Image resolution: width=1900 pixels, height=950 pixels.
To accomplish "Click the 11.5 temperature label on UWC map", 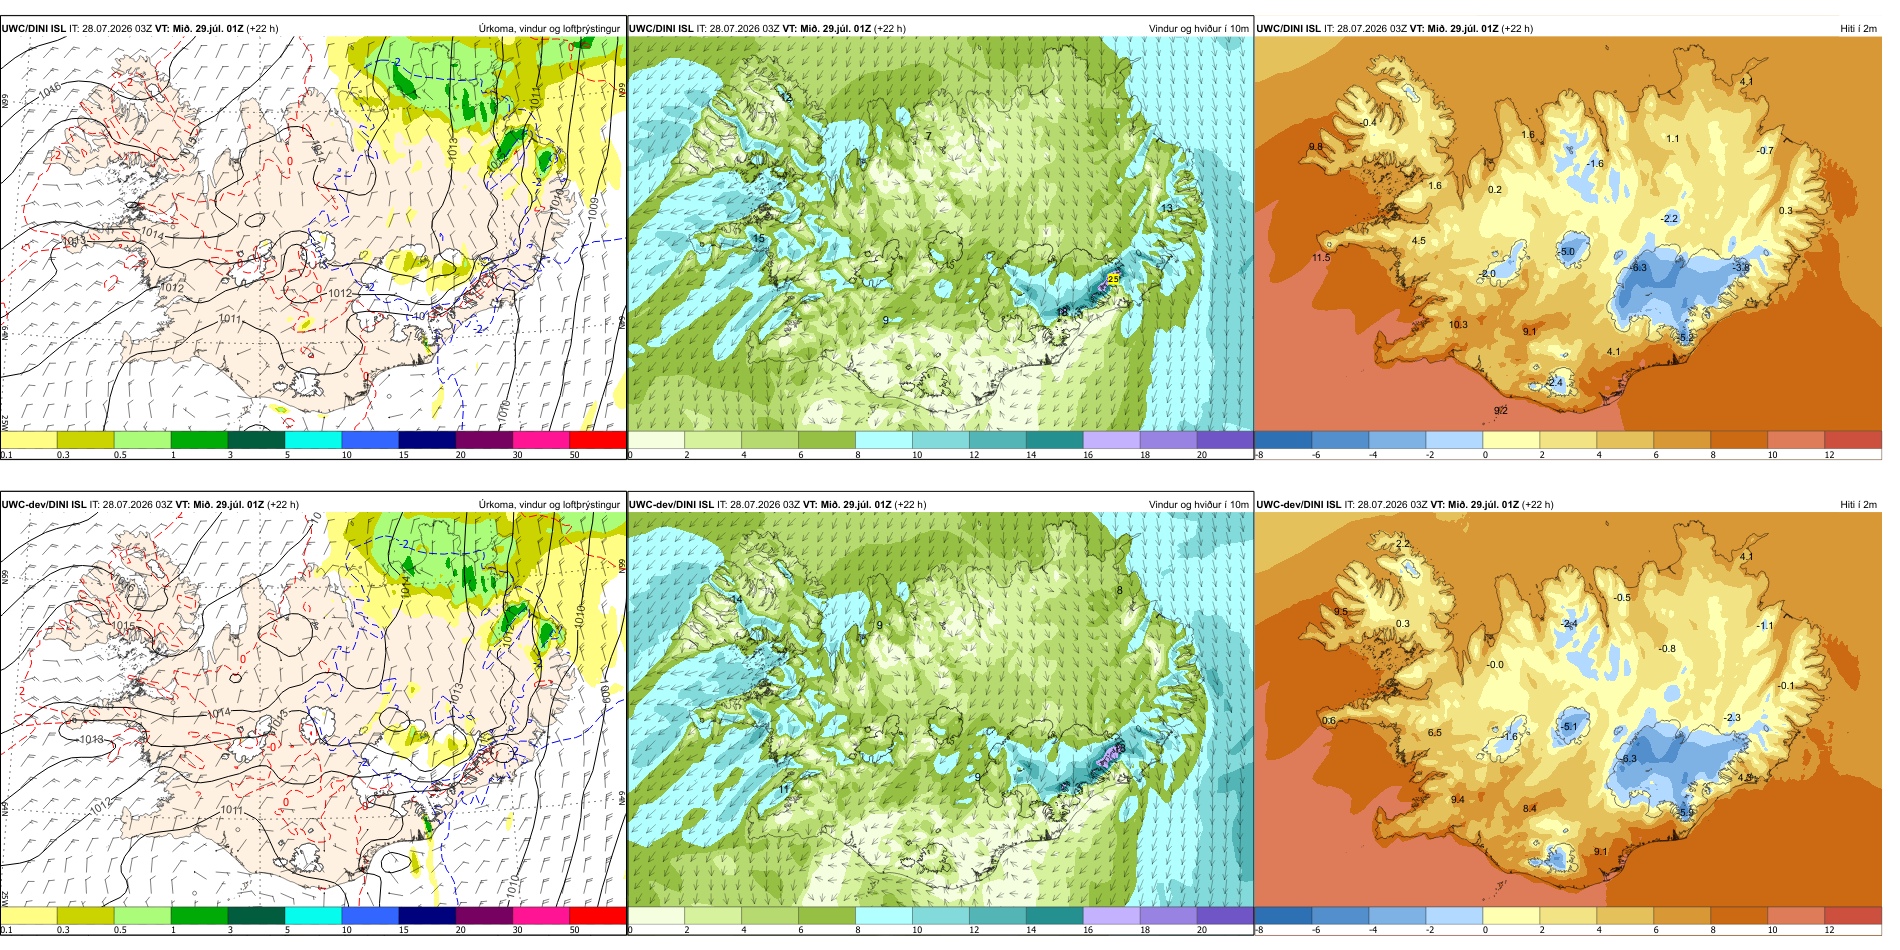I will click(1321, 258).
